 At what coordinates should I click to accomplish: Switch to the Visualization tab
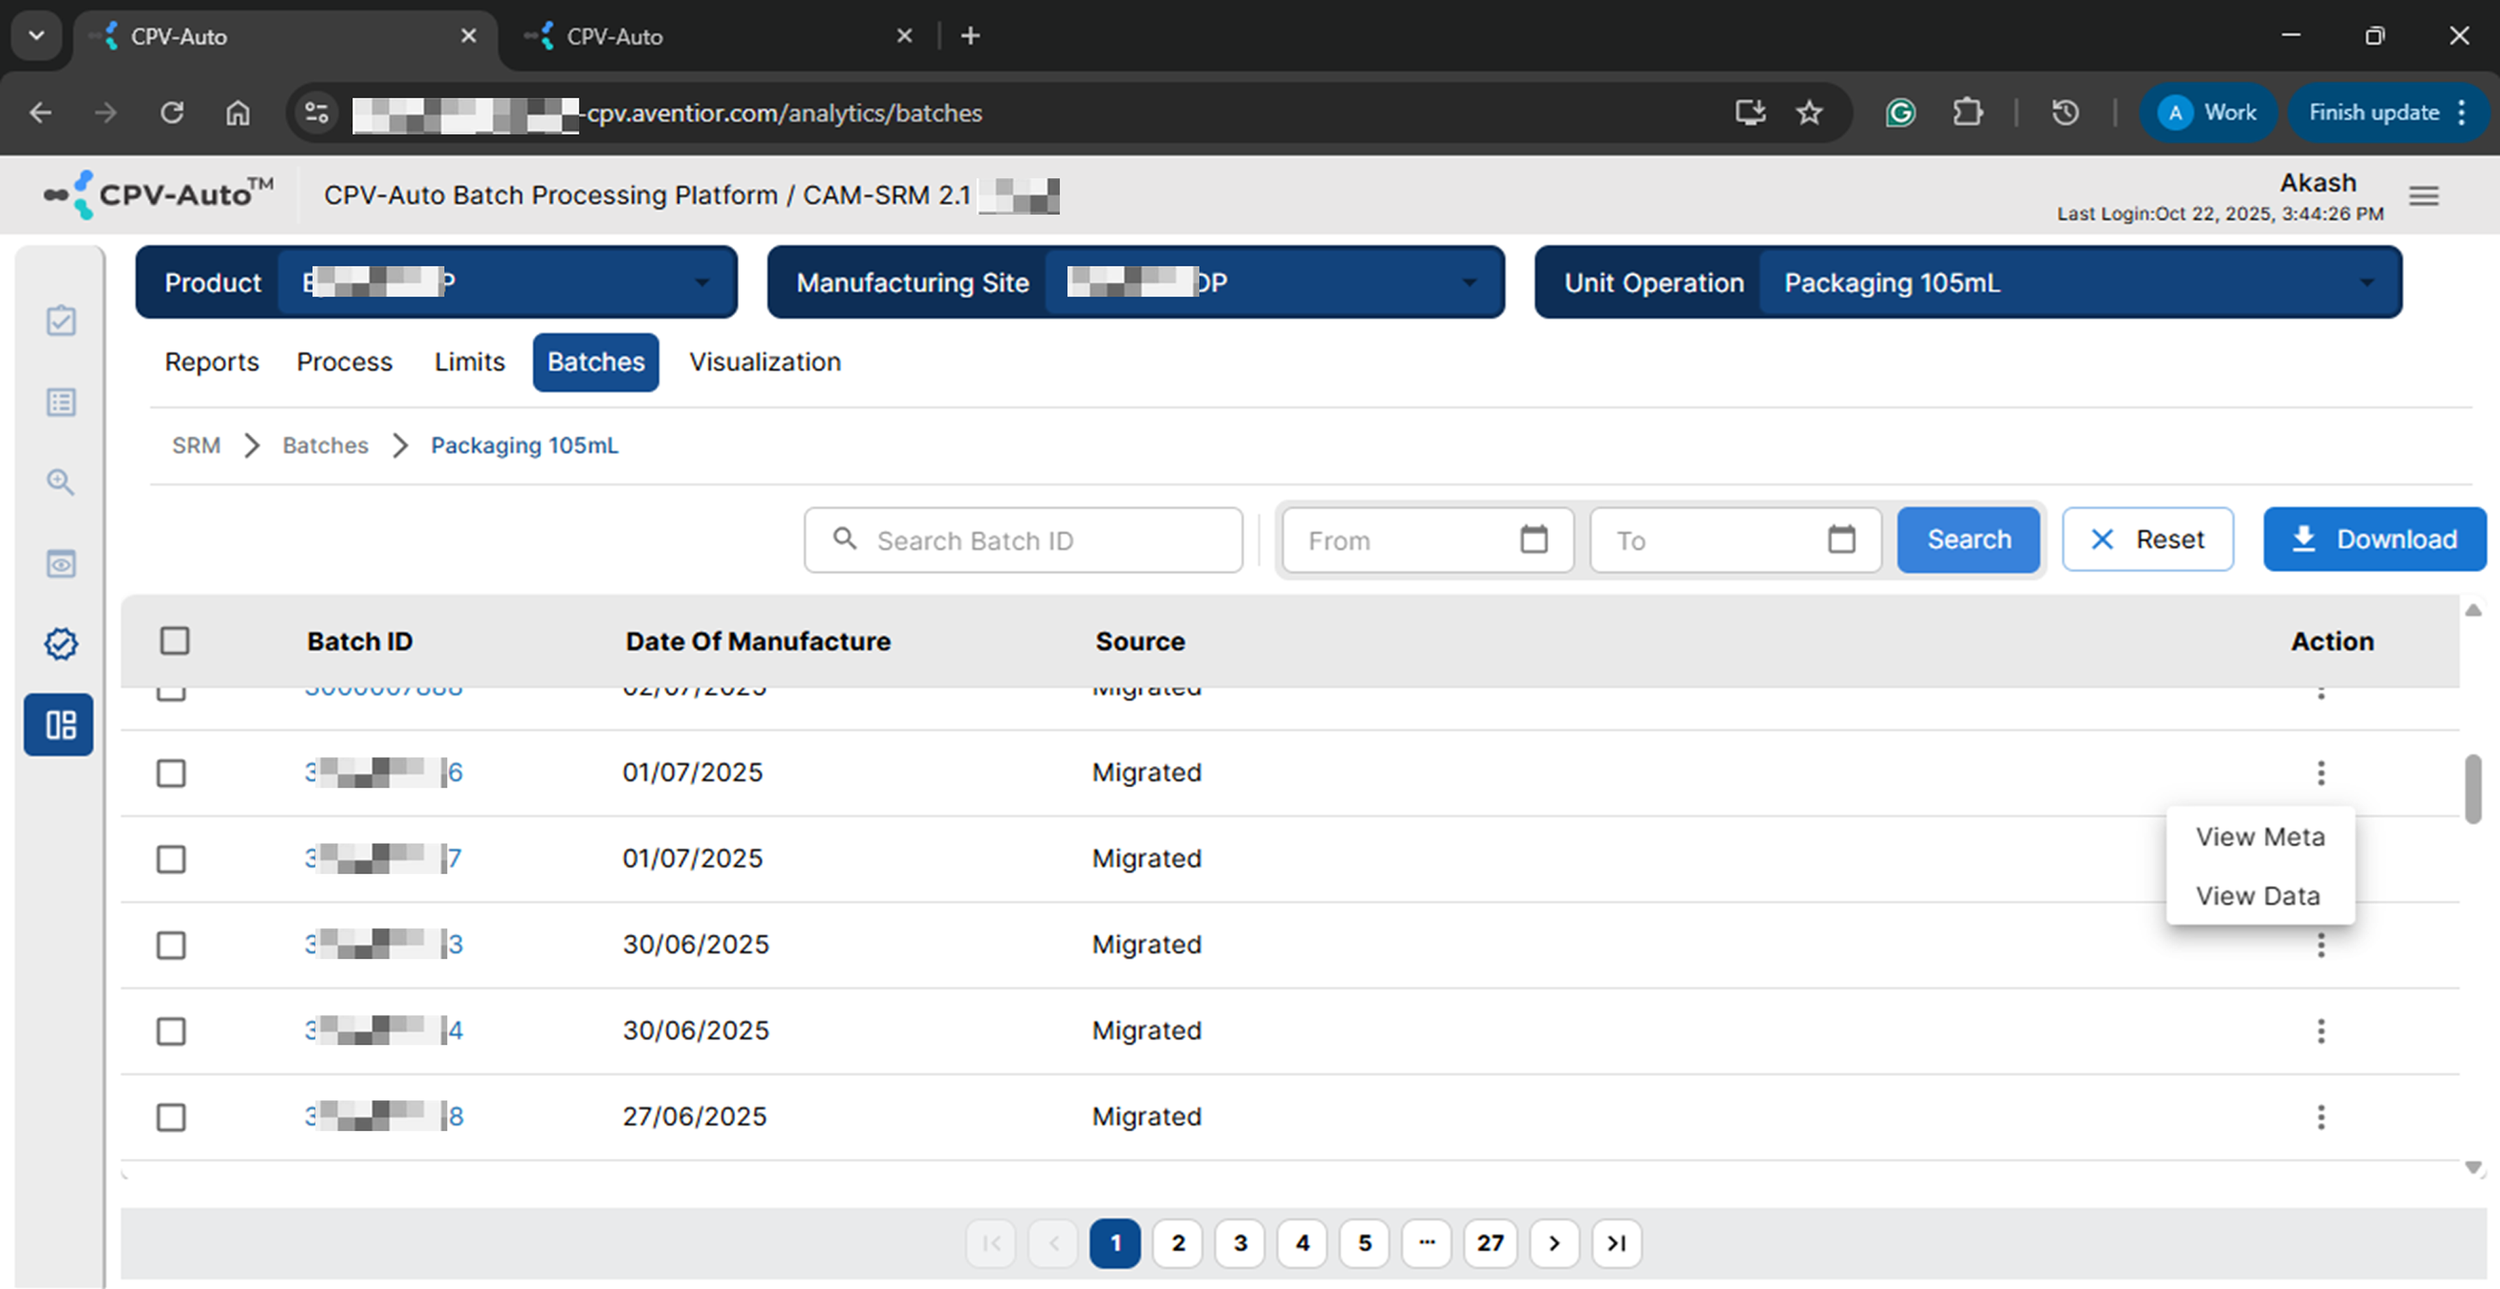coord(764,362)
